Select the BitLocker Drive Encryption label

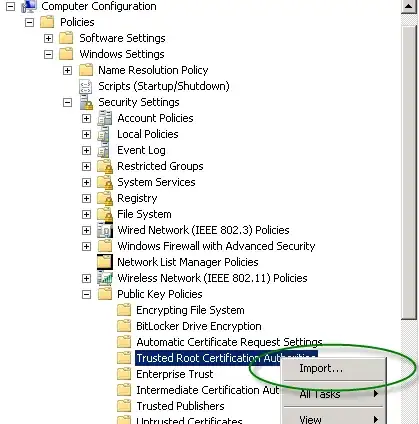199,326
